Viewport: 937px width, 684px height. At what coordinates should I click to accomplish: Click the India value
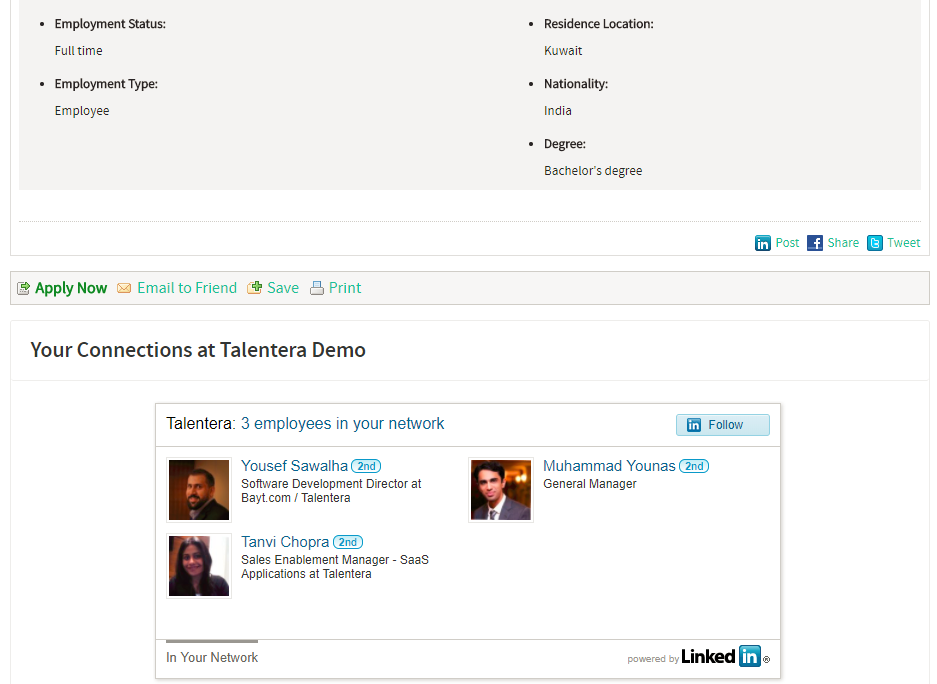pyautogui.click(x=558, y=111)
